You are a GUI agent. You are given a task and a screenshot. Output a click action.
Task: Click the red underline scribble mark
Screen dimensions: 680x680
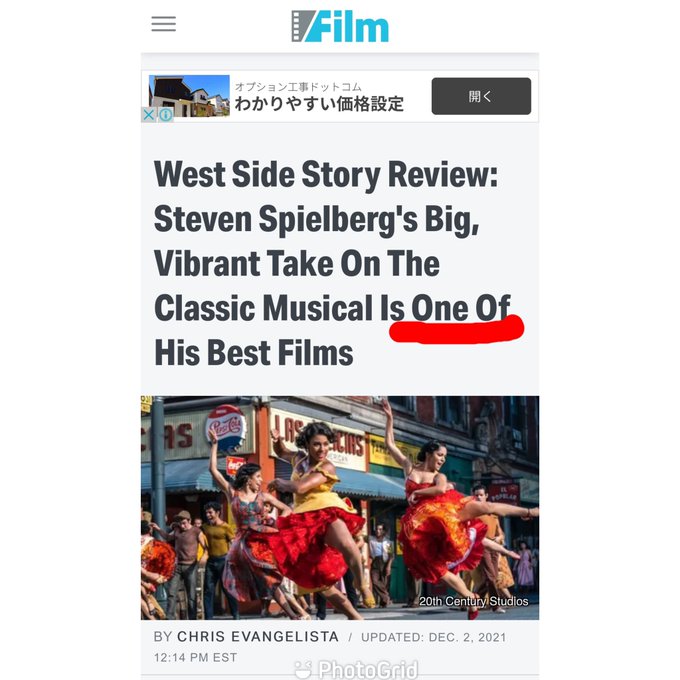tap(457, 329)
